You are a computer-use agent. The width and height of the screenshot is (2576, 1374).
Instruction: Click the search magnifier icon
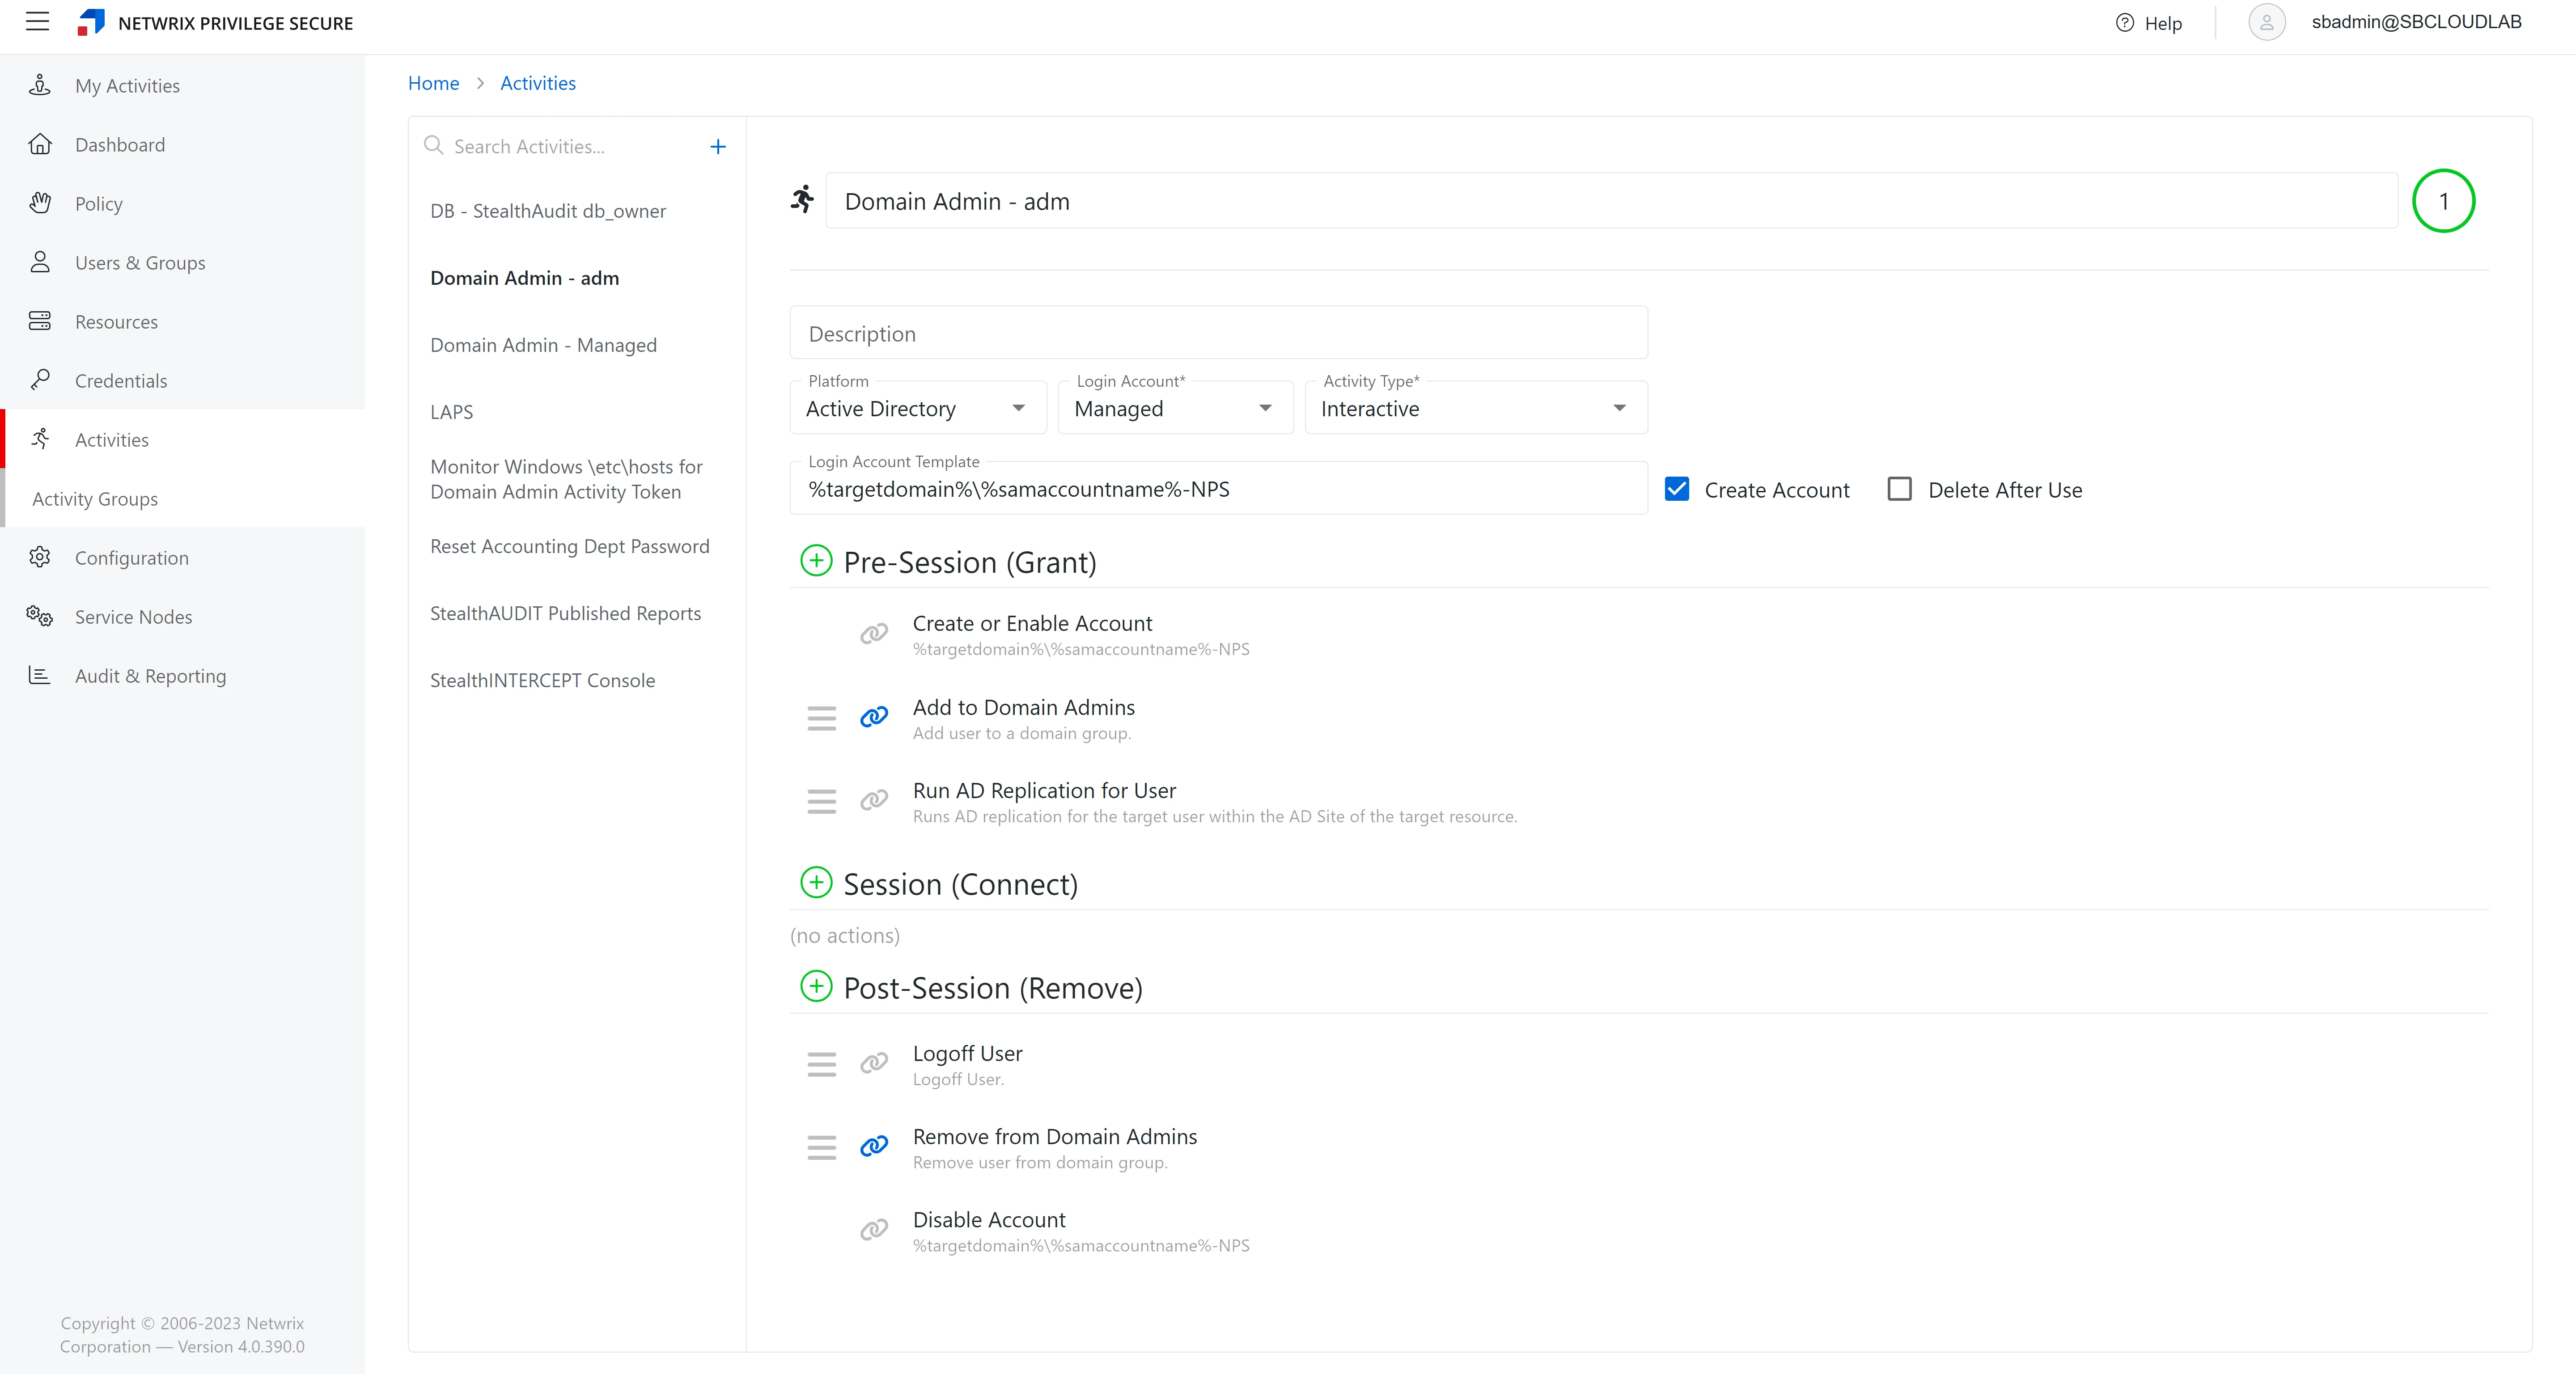click(x=433, y=146)
